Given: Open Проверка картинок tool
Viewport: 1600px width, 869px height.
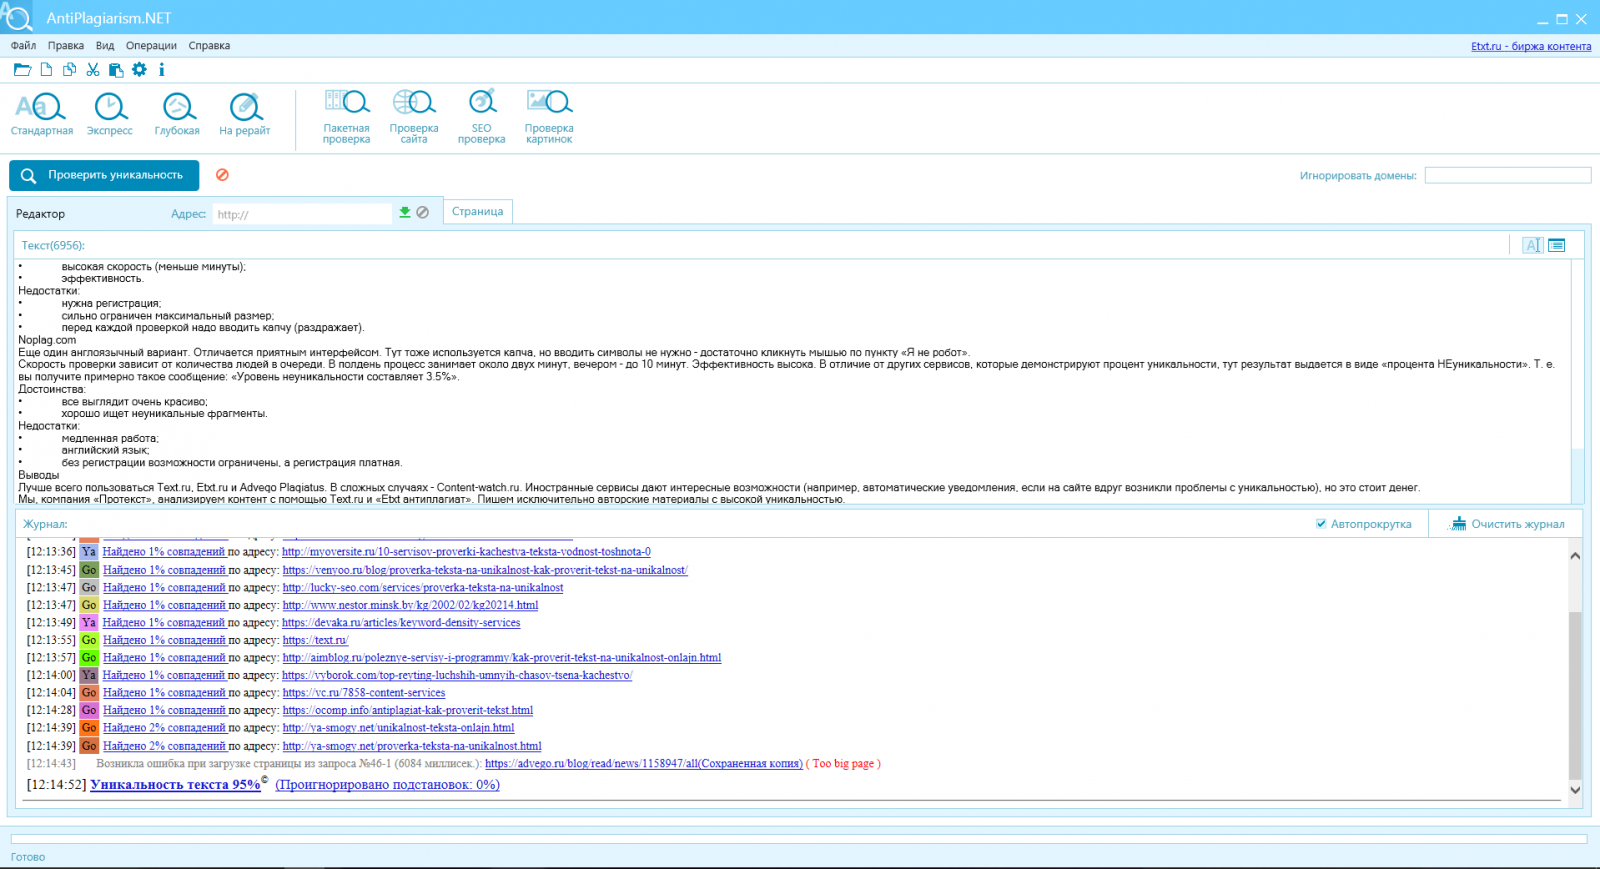Looking at the screenshot, I should (549, 117).
